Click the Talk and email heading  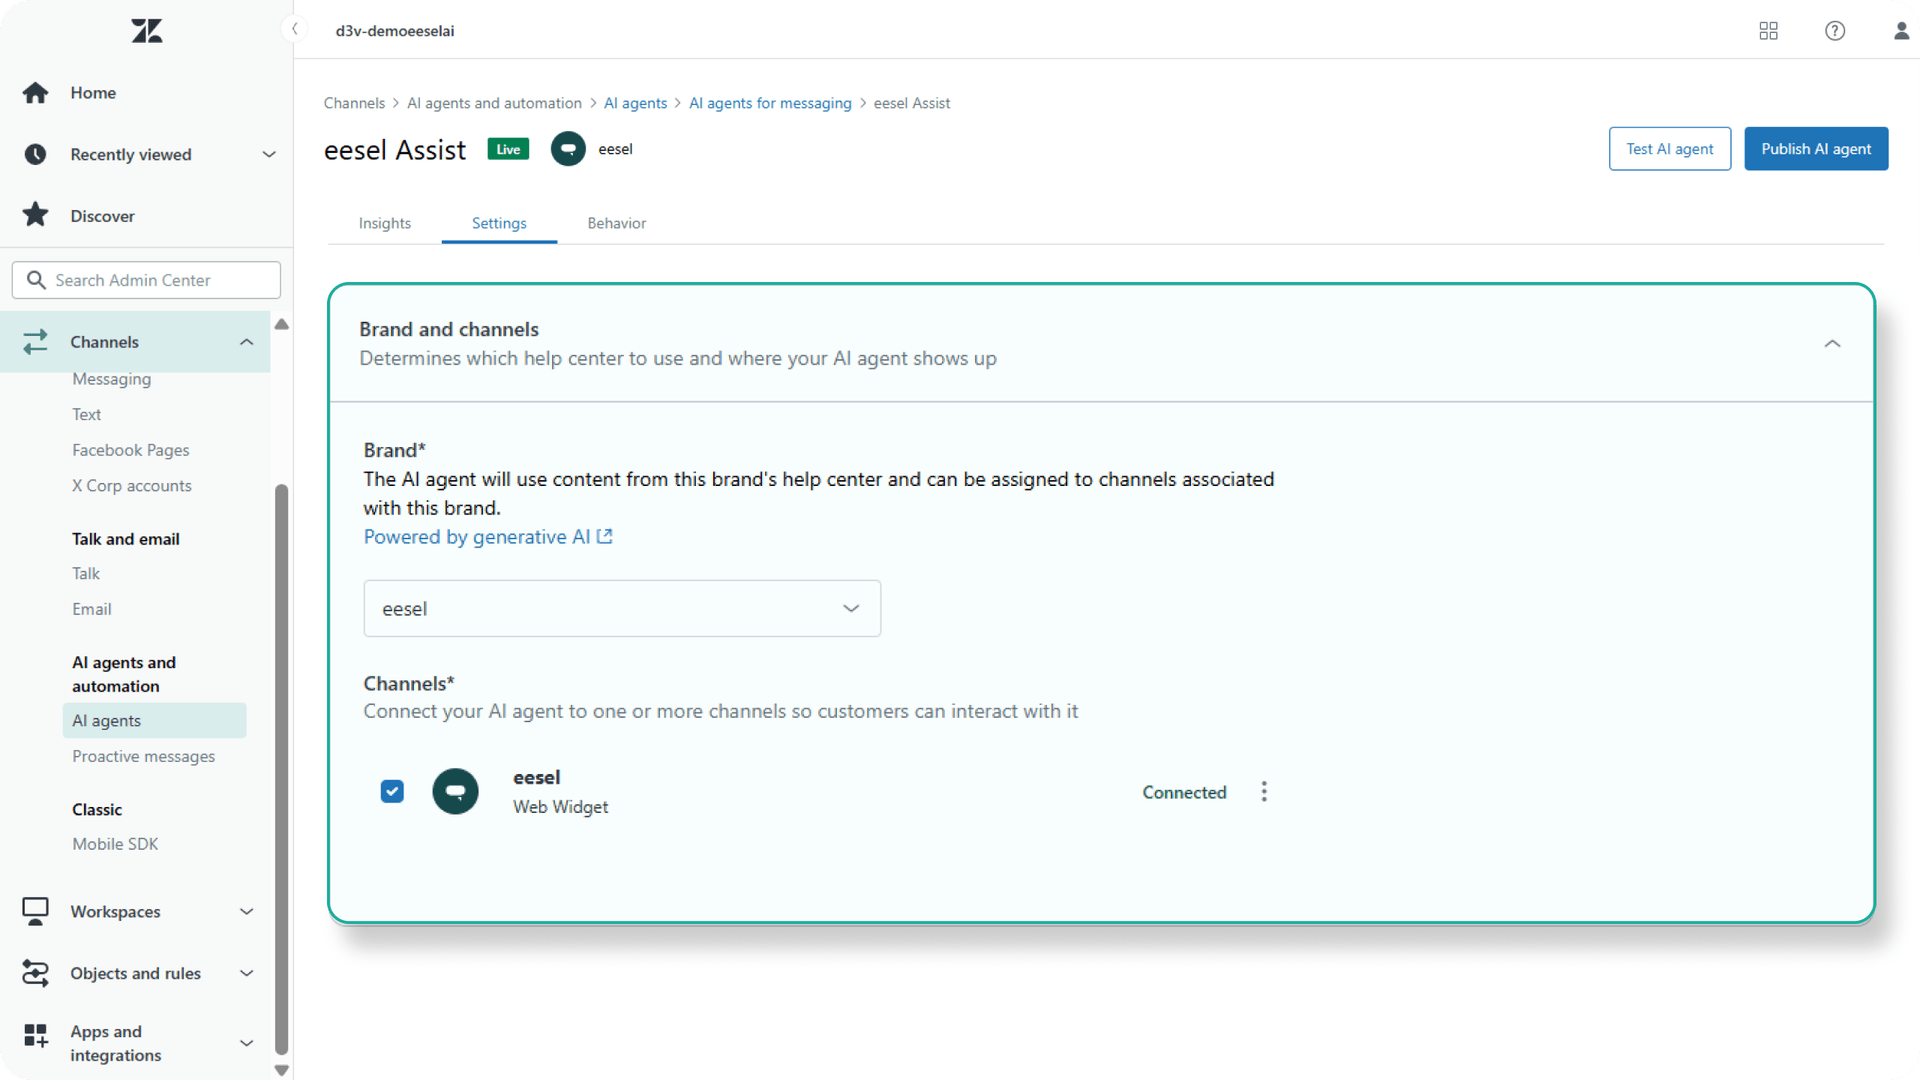coord(126,539)
